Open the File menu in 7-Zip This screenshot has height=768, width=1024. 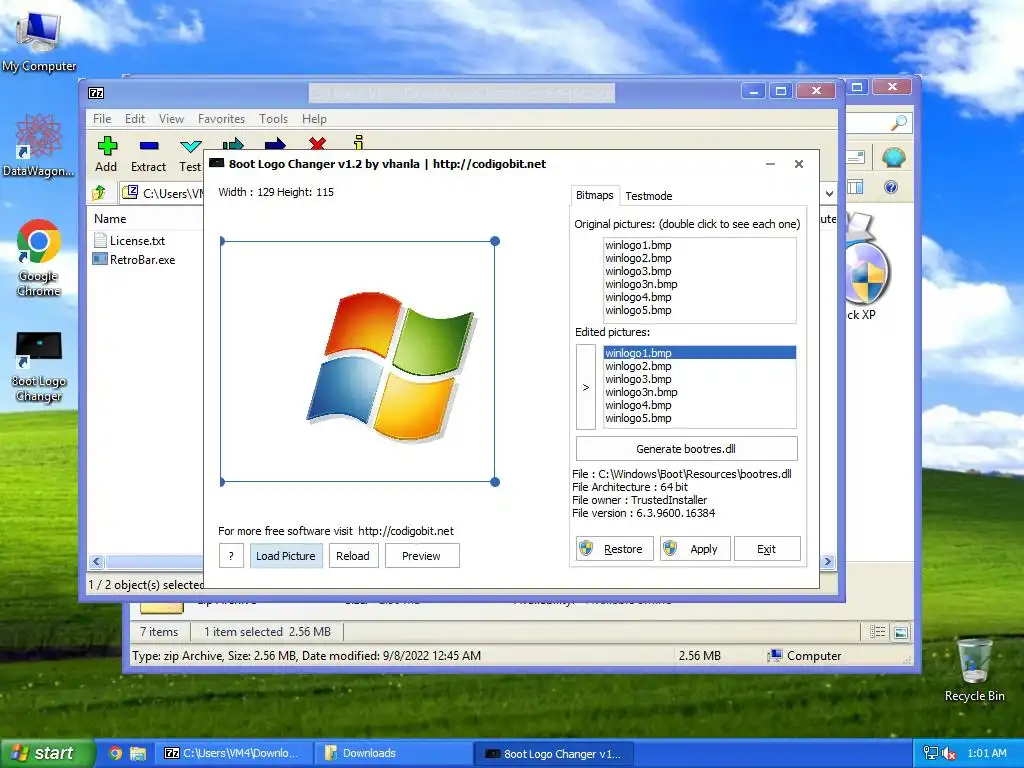(x=102, y=119)
